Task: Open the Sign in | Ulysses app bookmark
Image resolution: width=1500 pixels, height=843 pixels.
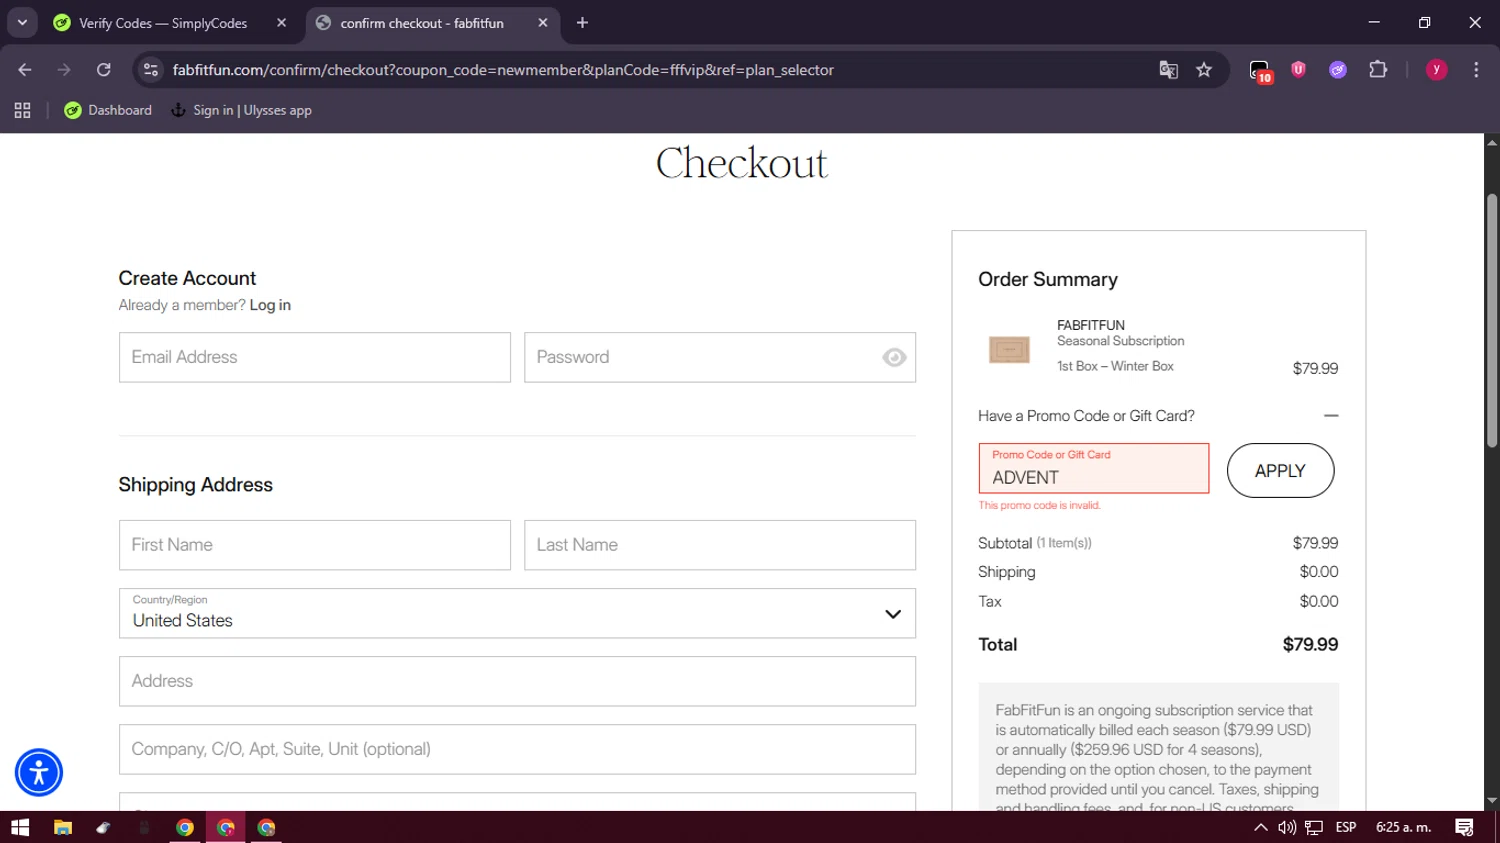Action: (x=242, y=110)
